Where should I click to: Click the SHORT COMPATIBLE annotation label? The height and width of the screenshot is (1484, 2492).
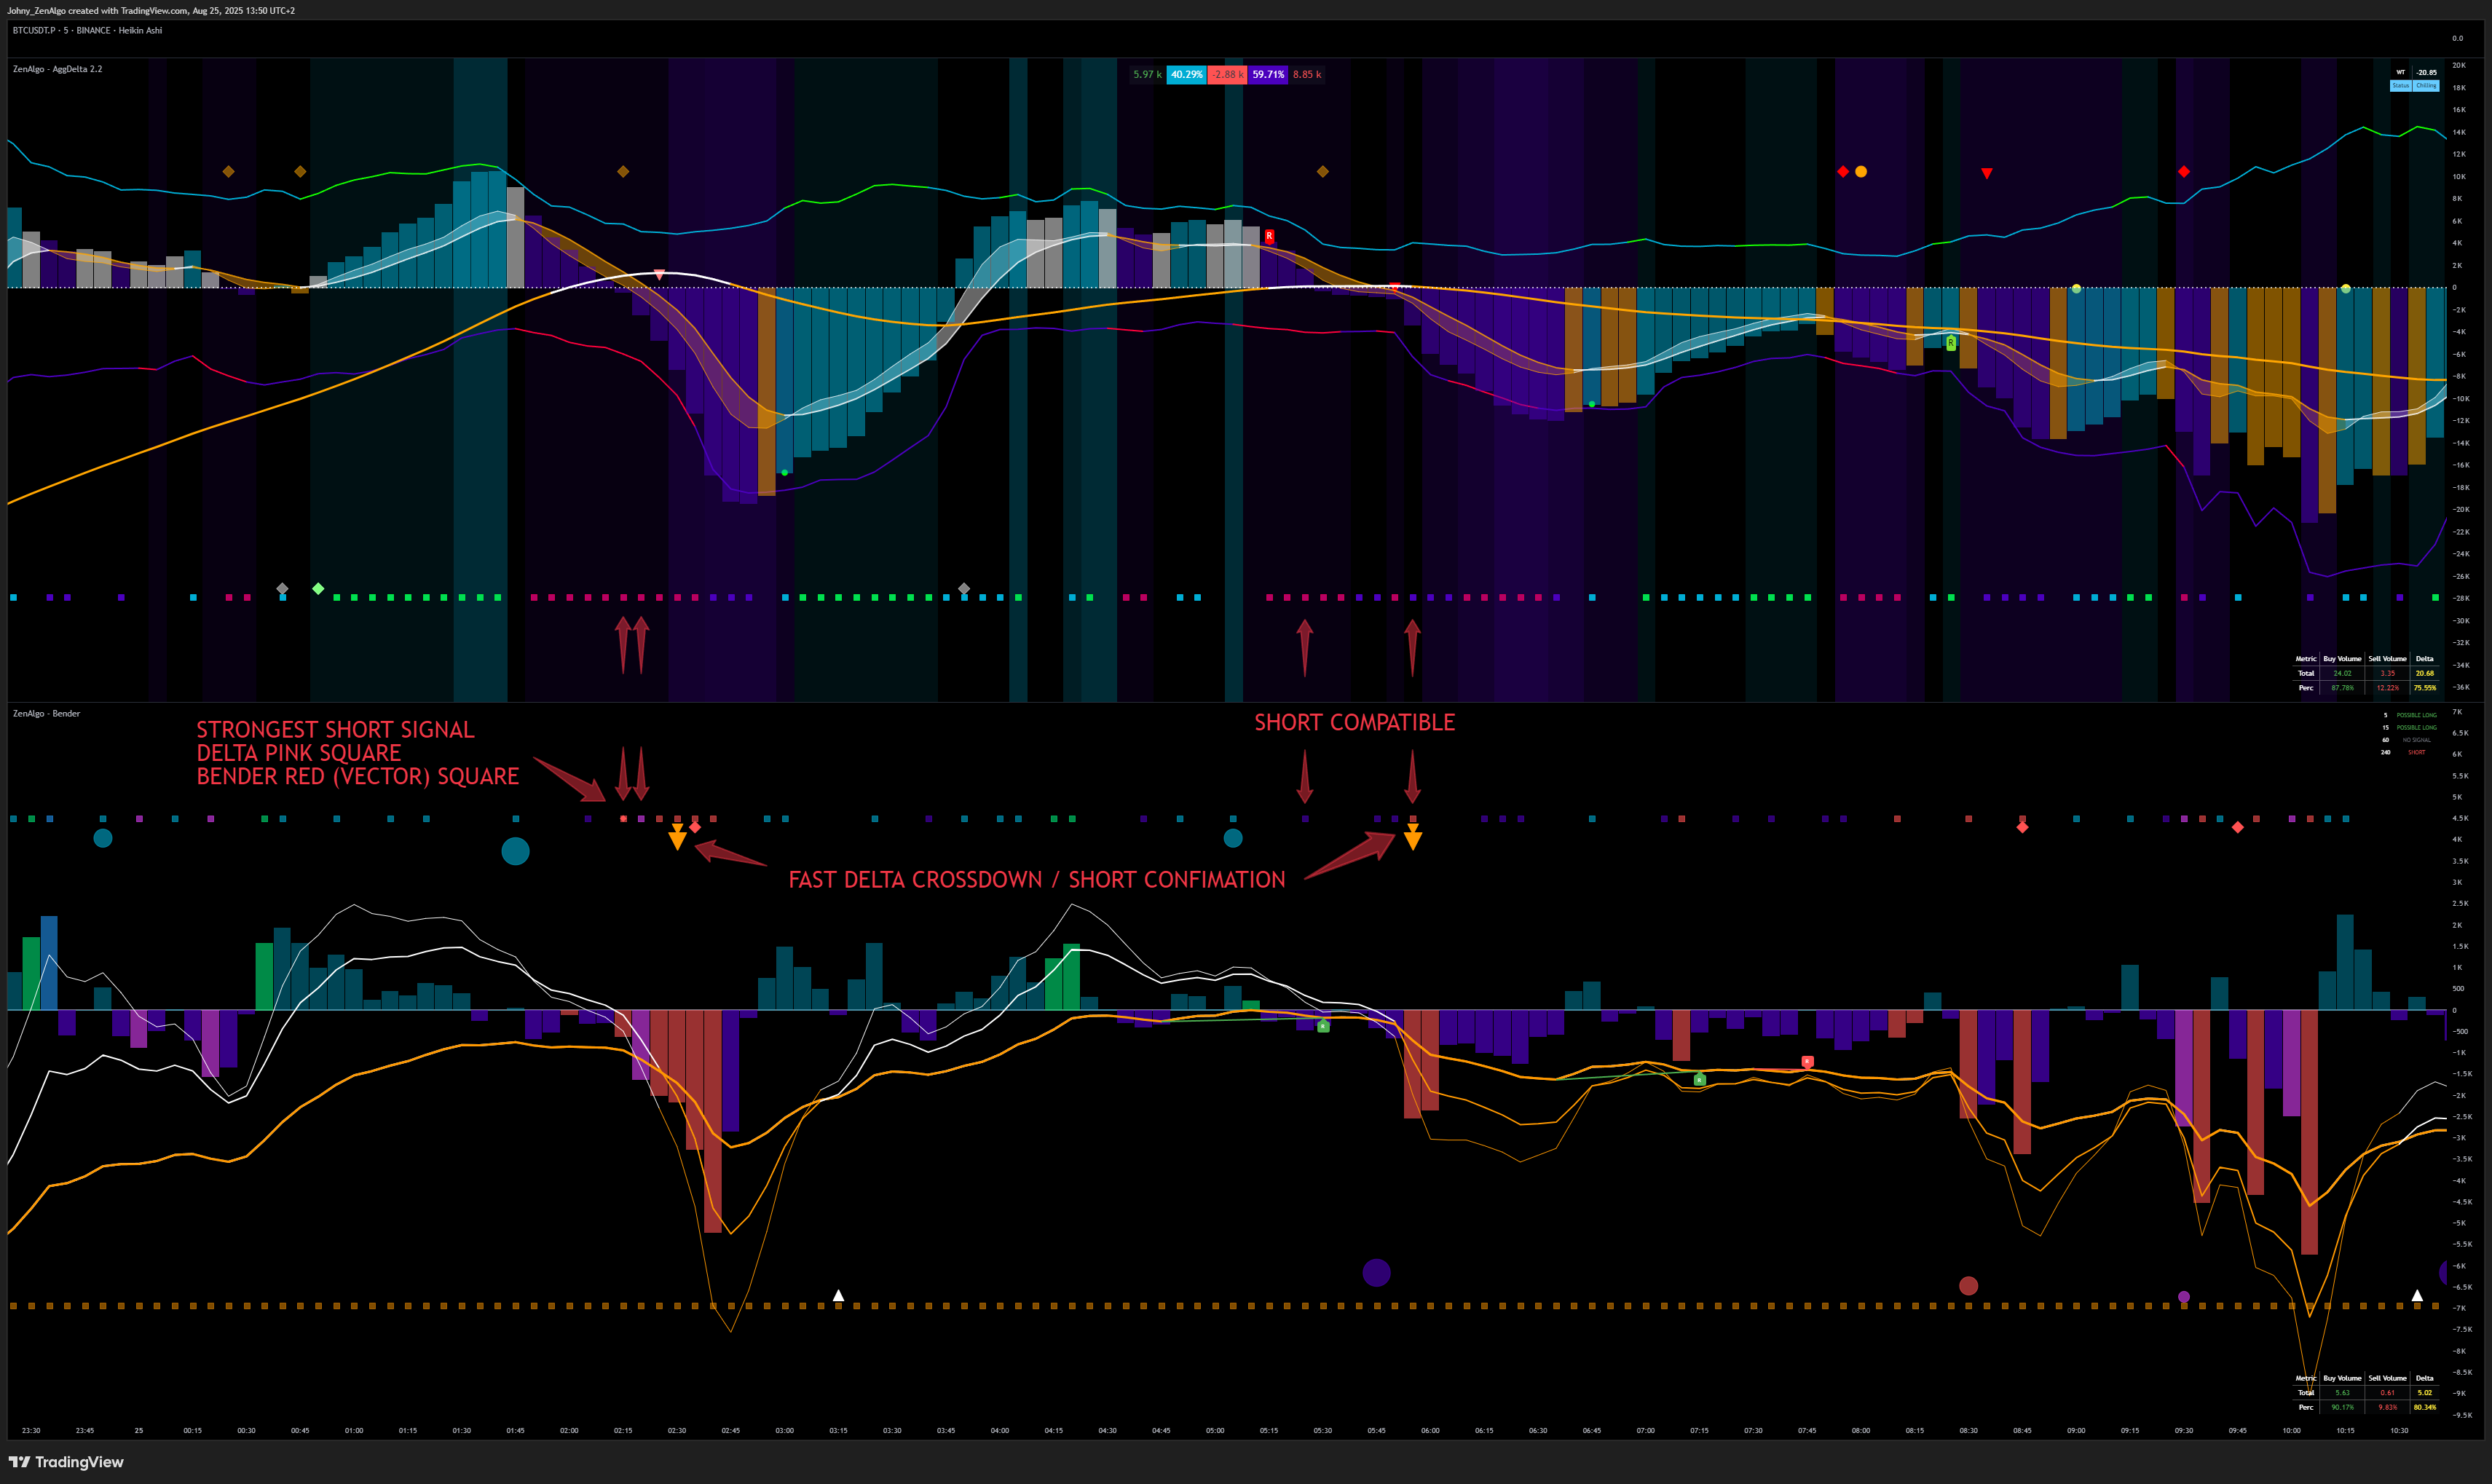click(x=1354, y=722)
